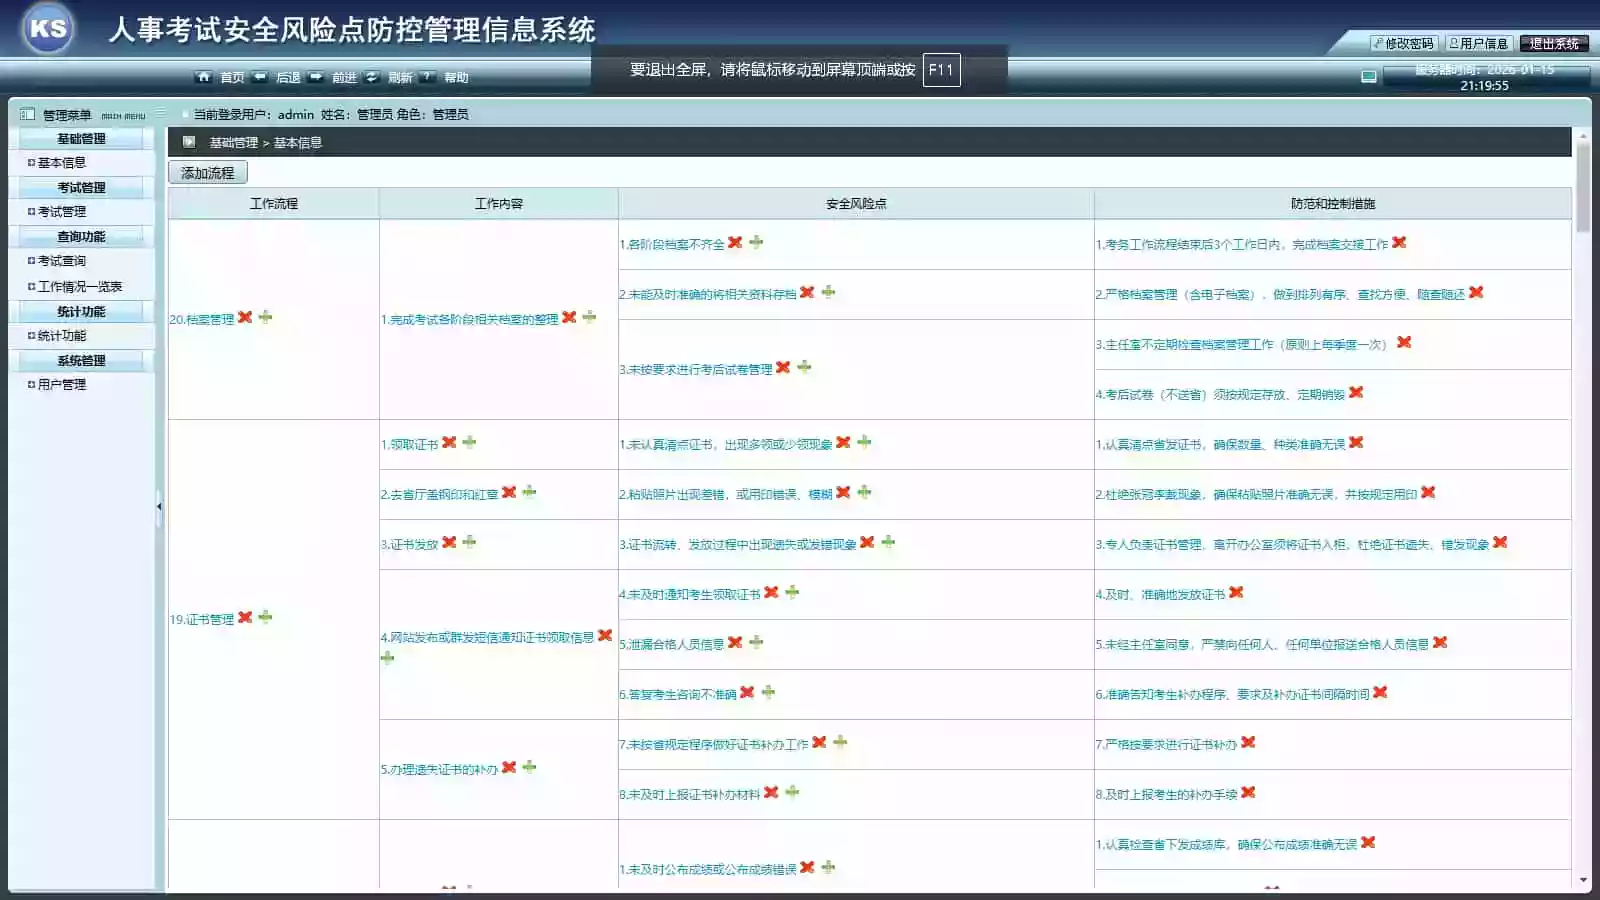
Task: Click the vertical scrollbar down arrow
Action: point(1583,880)
